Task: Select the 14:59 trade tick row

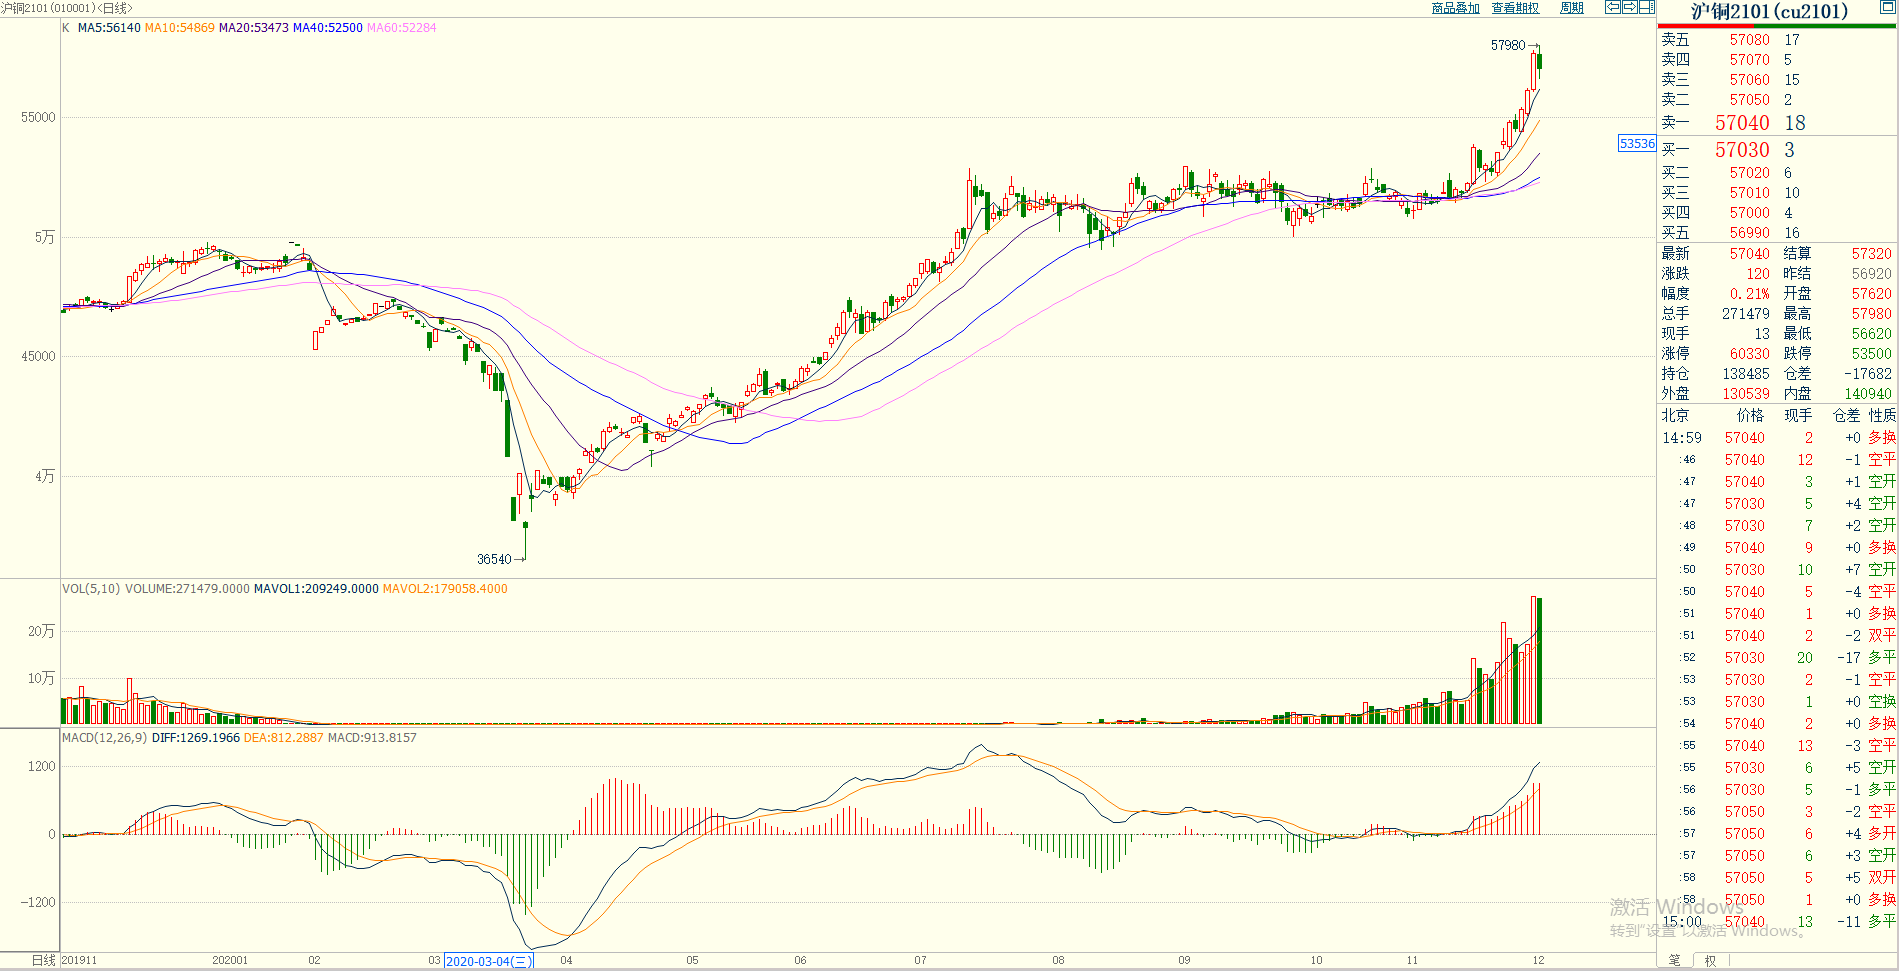Action: 1778,438
